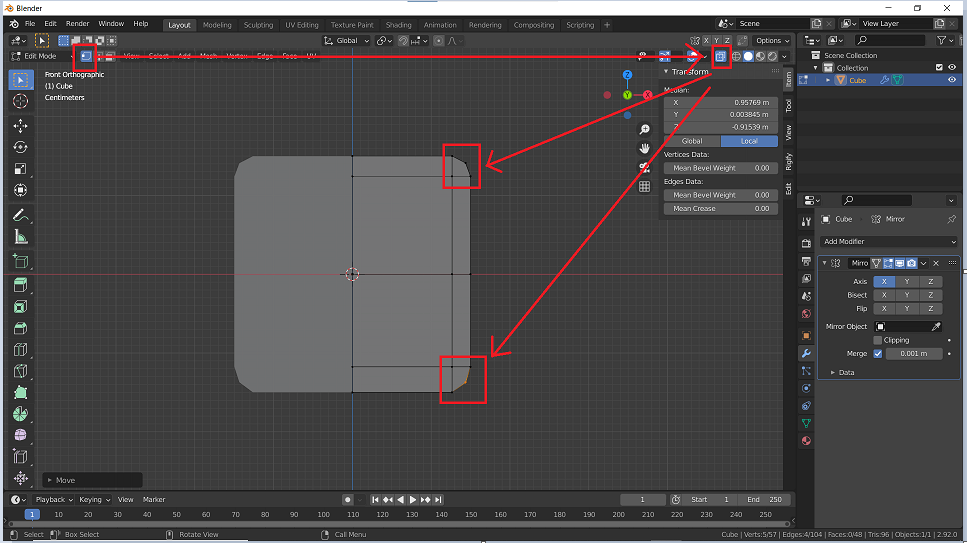Viewport: 967px width, 543px height.
Task: Activate the Poly Build tool
Action: [x=20, y=392]
